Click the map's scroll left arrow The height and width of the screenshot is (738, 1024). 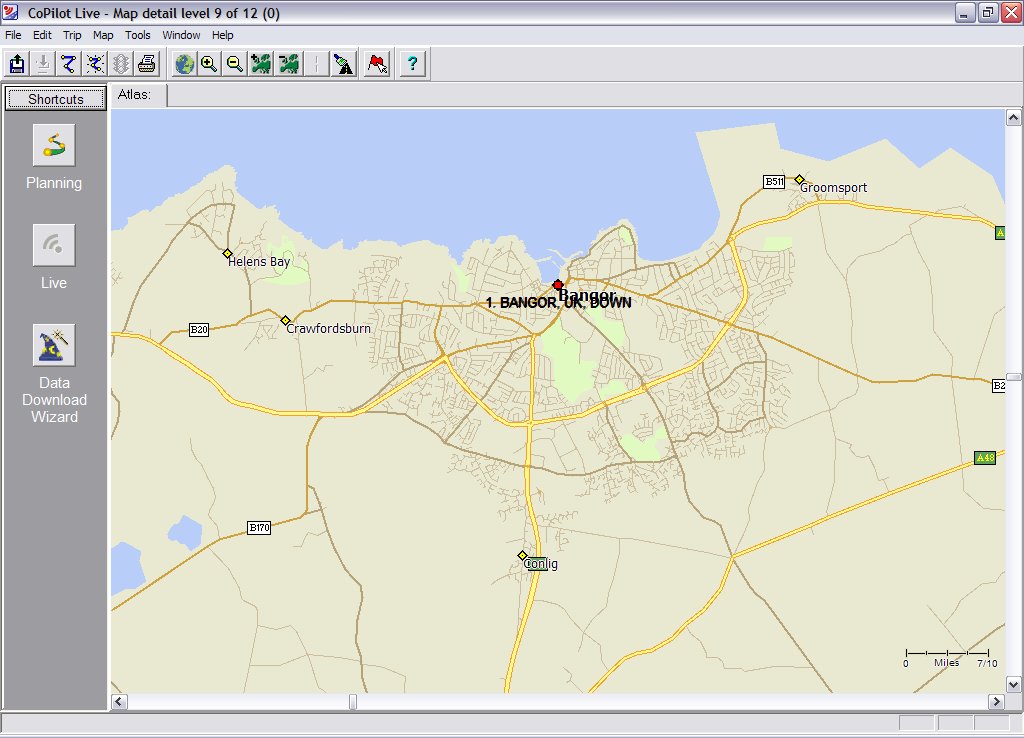tap(119, 701)
